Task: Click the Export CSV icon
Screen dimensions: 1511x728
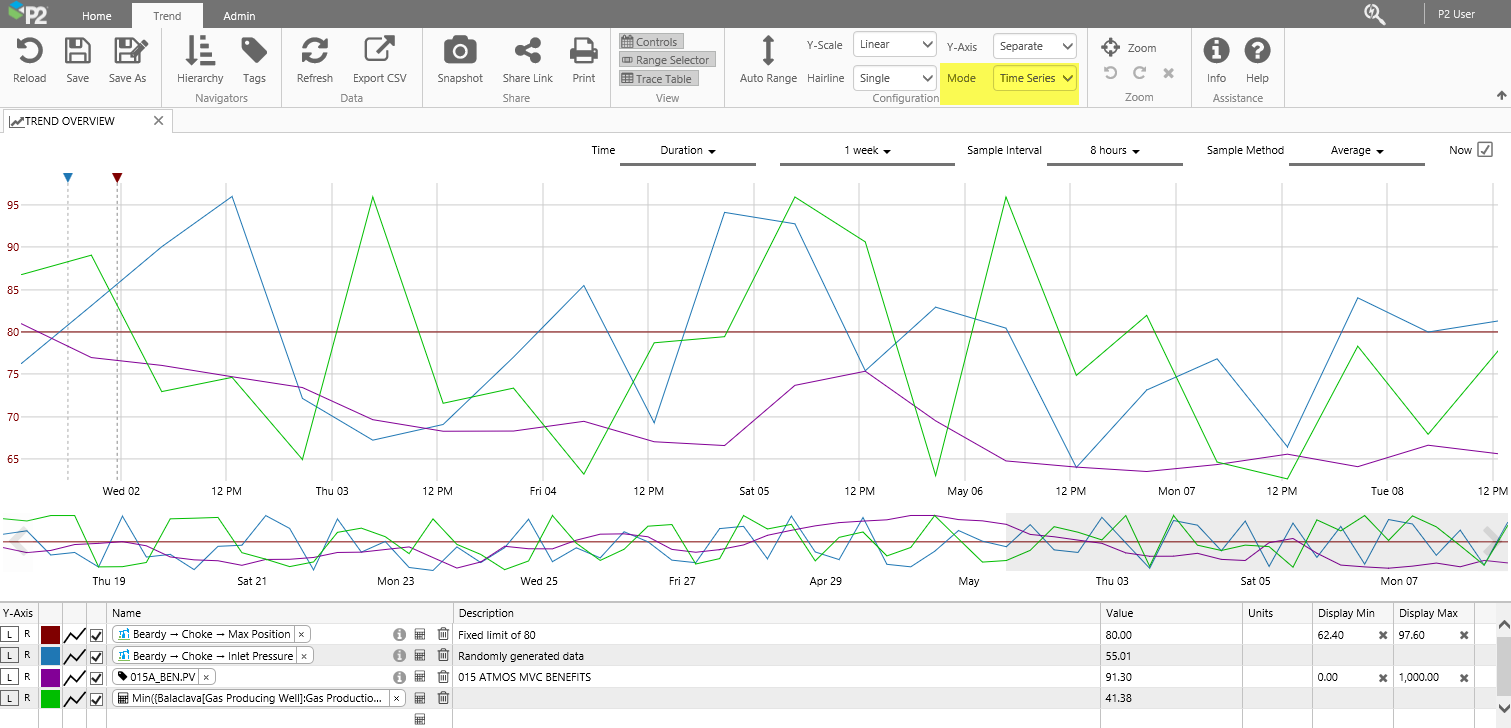Action: pyautogui.click(x=379, y=52)
